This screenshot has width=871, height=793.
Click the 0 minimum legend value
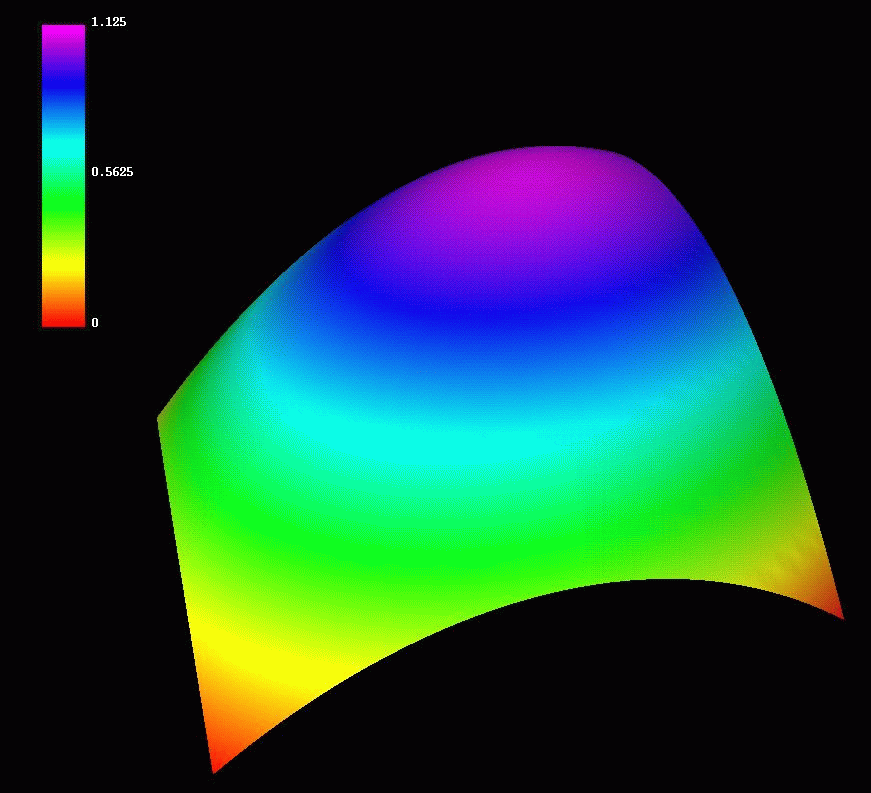click(95, 323)
